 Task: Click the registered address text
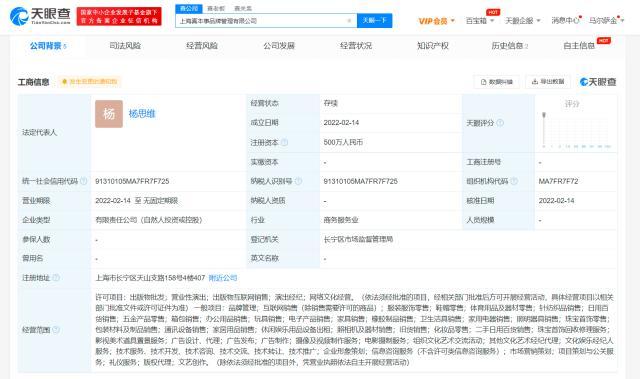coord(150,278)
